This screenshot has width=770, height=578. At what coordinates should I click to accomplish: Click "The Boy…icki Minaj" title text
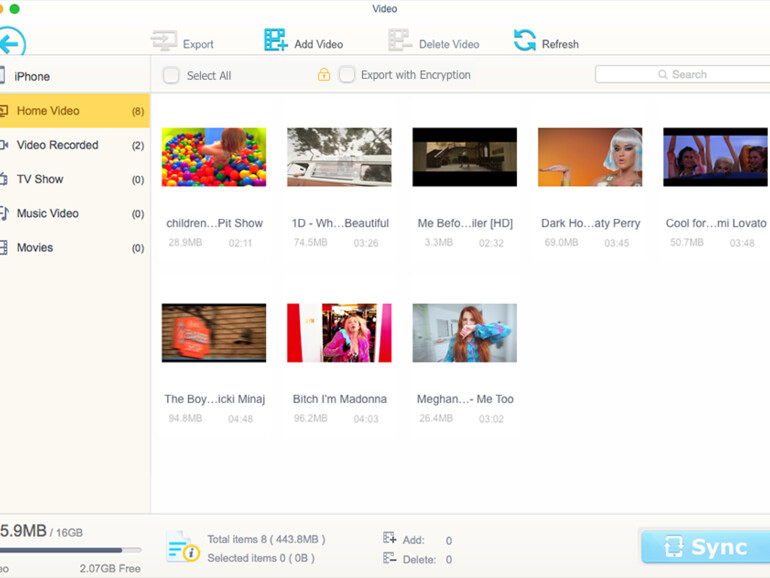click(215, 399)
